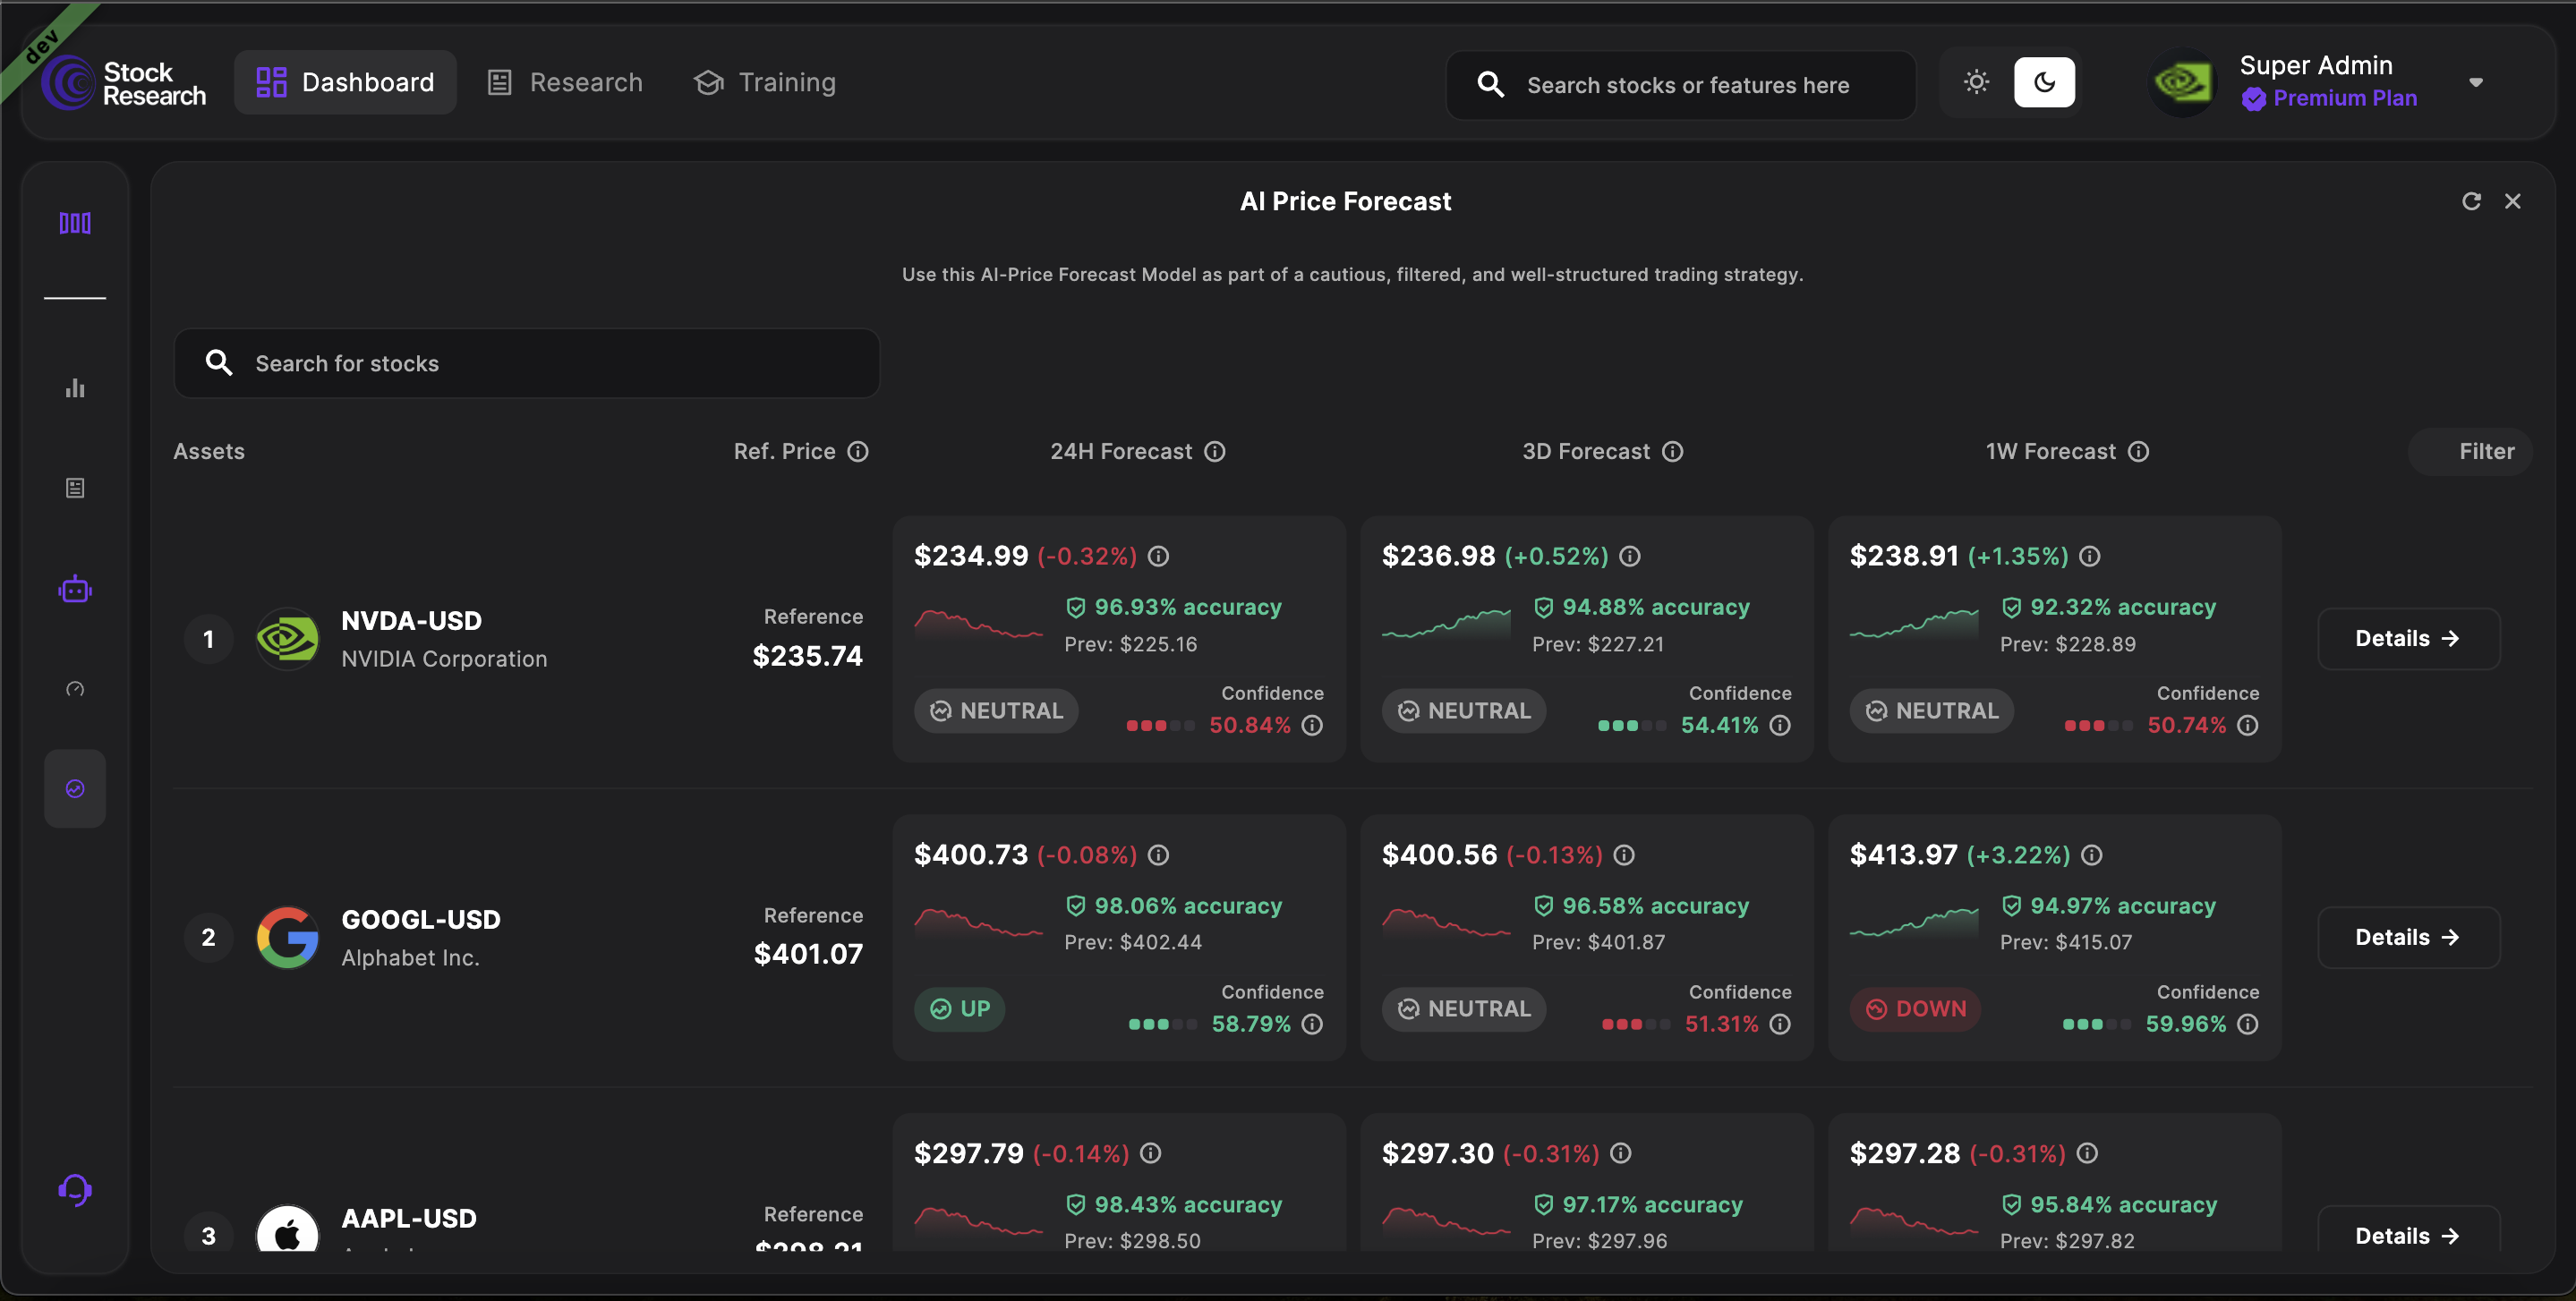The image size is (2576, 1301).
Task: Click DOWN badge in GOOGL 1W card
Action: (x=1915, y=1009)
